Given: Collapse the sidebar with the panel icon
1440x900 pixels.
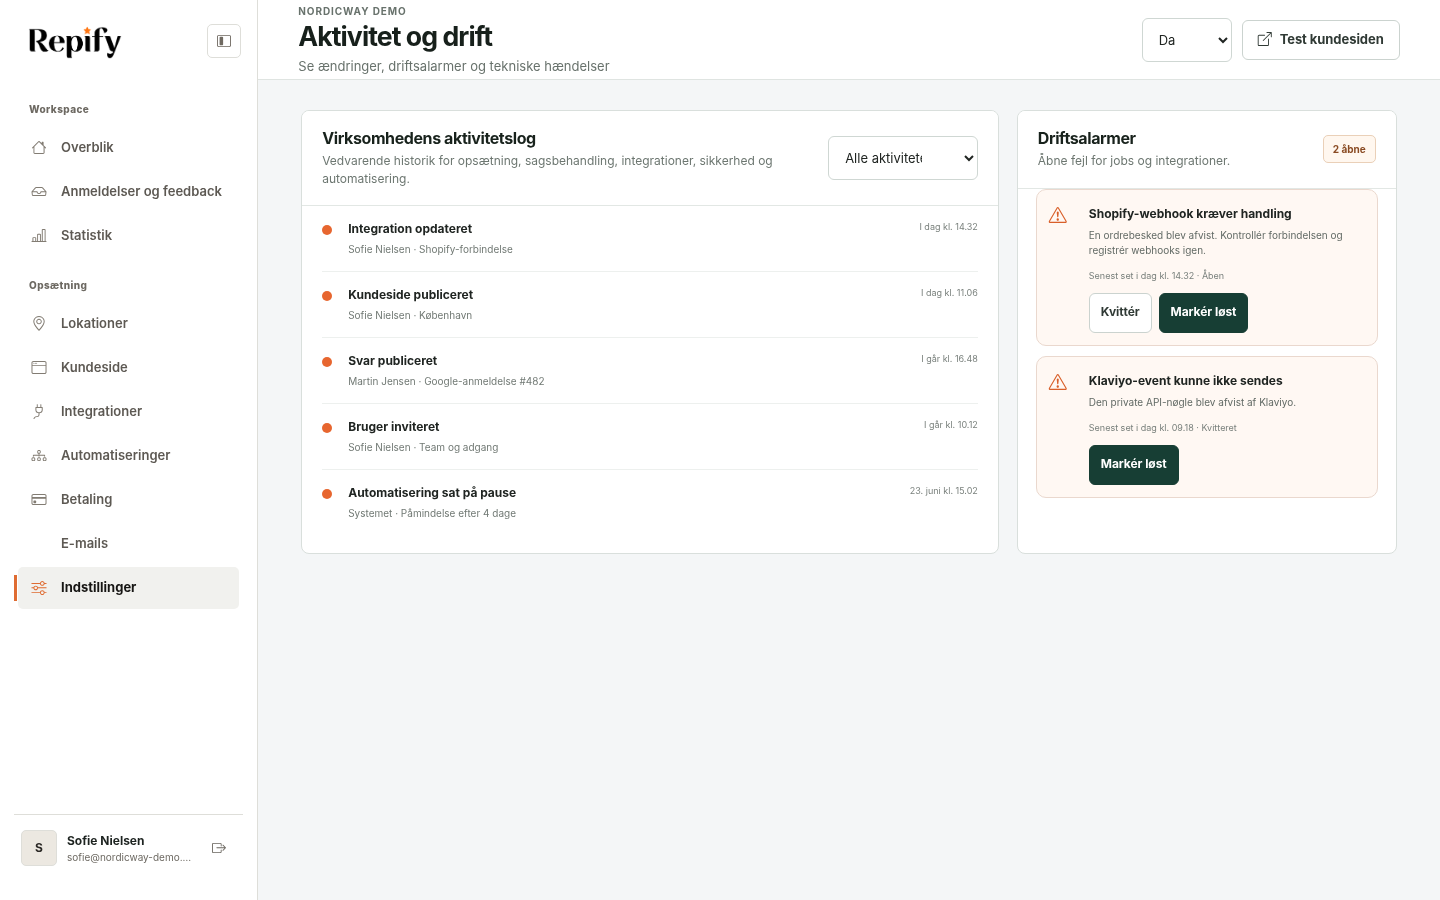Looking at the screenshot, I should [224, 41].
